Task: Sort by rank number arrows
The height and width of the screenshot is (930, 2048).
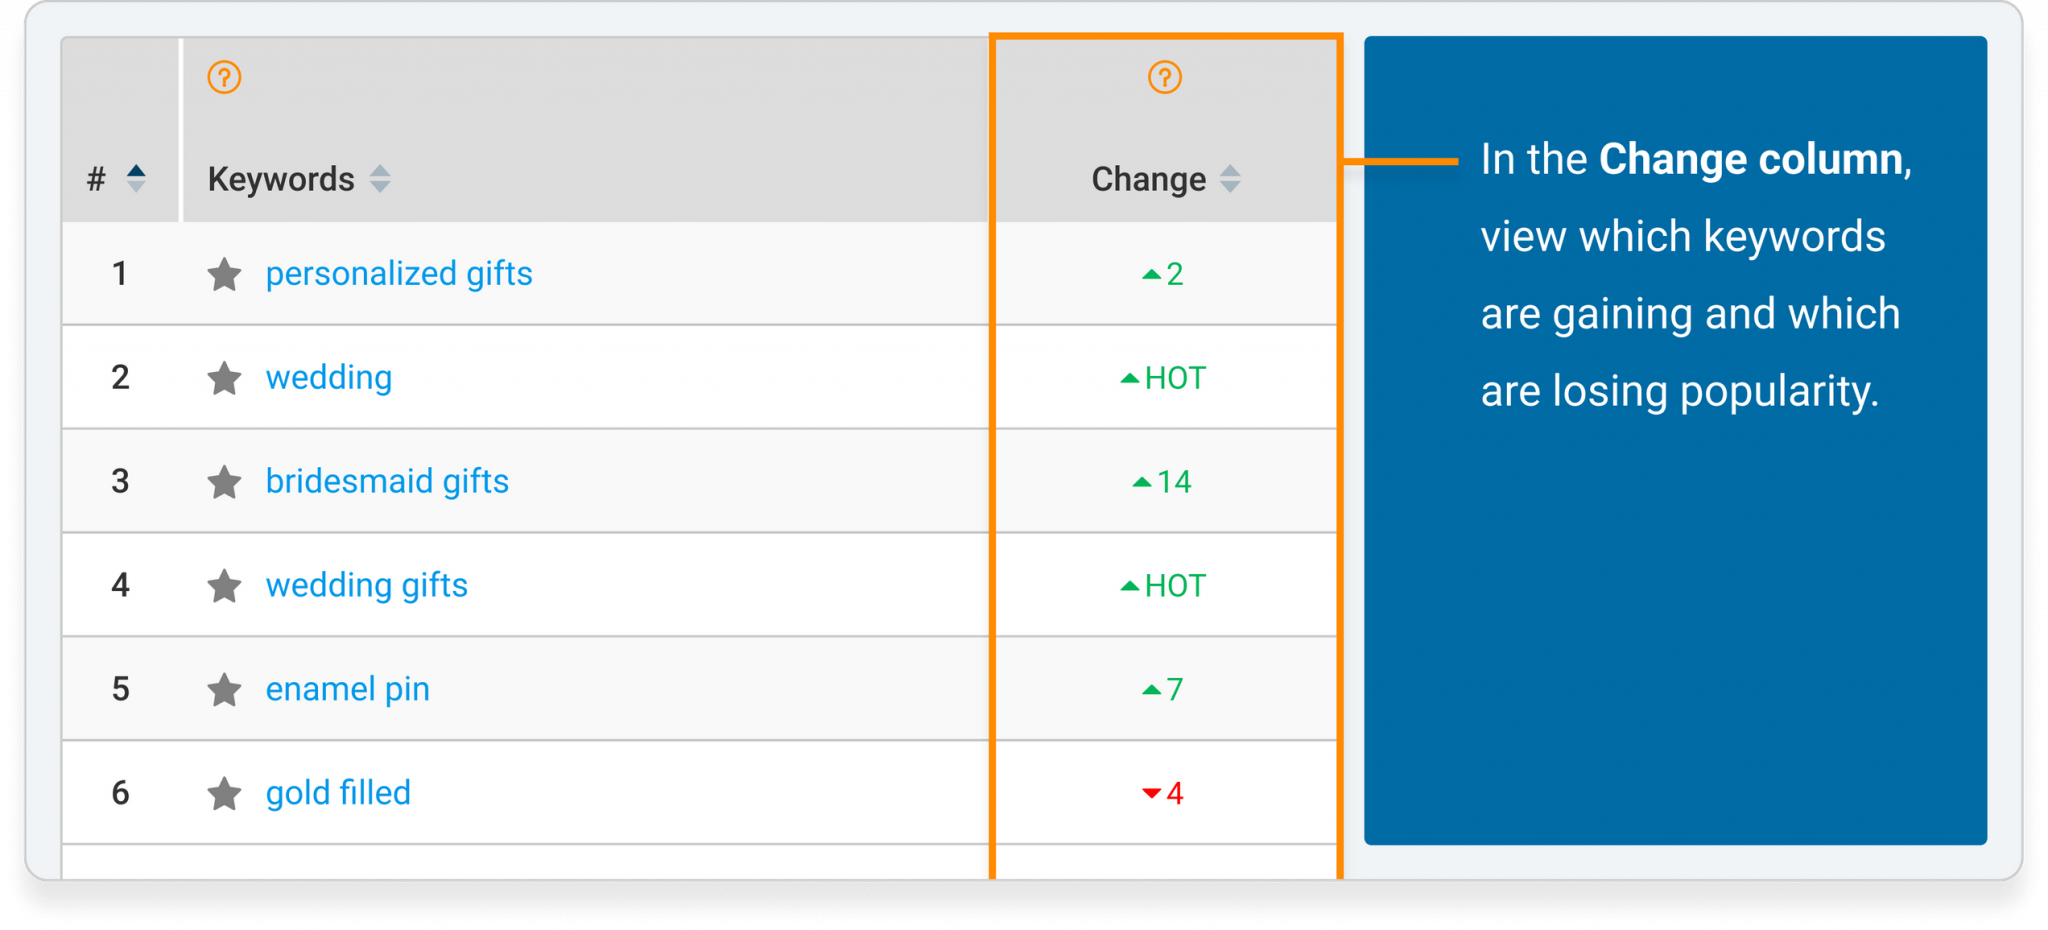Action: 136,179
